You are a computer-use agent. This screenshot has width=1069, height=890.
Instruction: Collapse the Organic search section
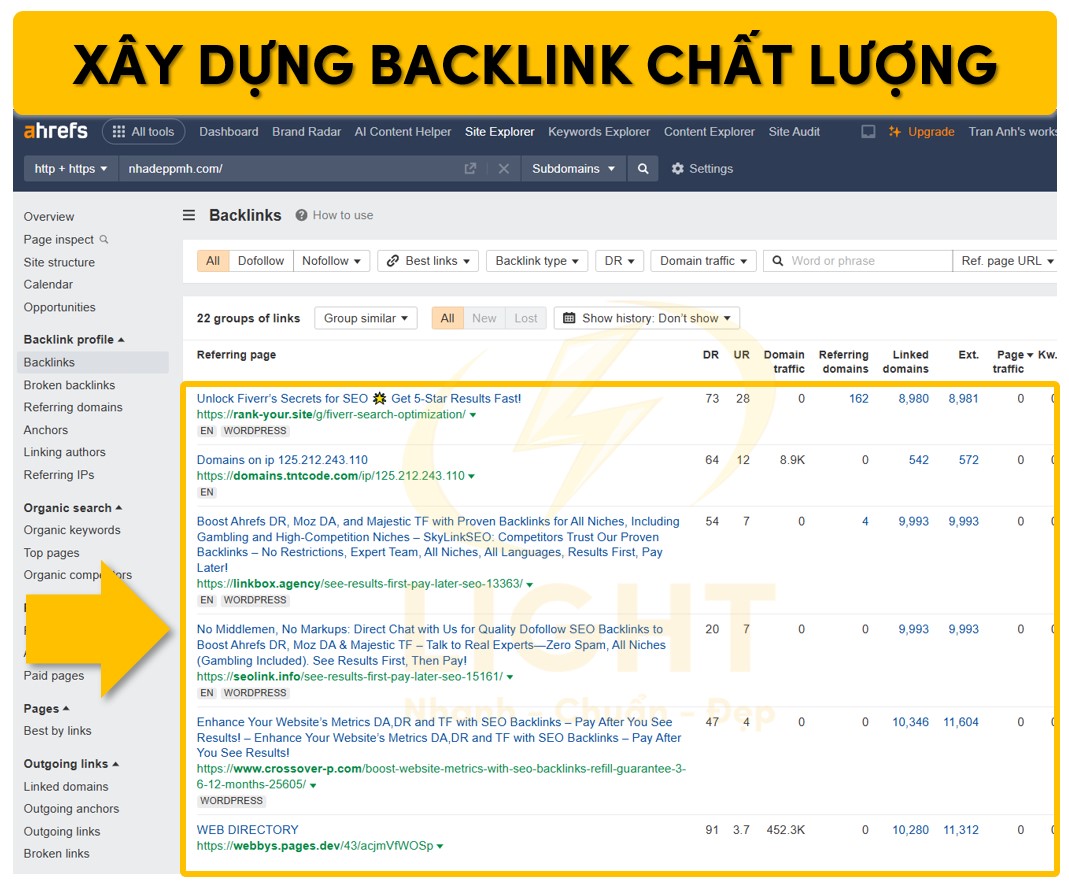[x=72, y=507]
